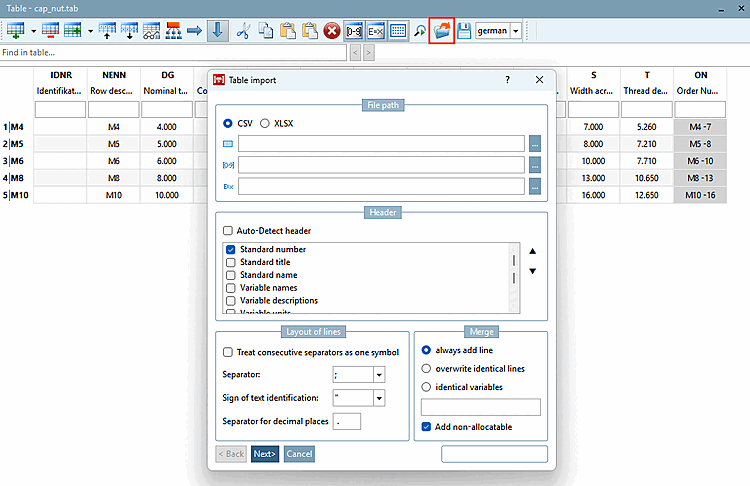Click the Cancel button
This screenshot has height=486, width=750.
[x=299, y=454]
